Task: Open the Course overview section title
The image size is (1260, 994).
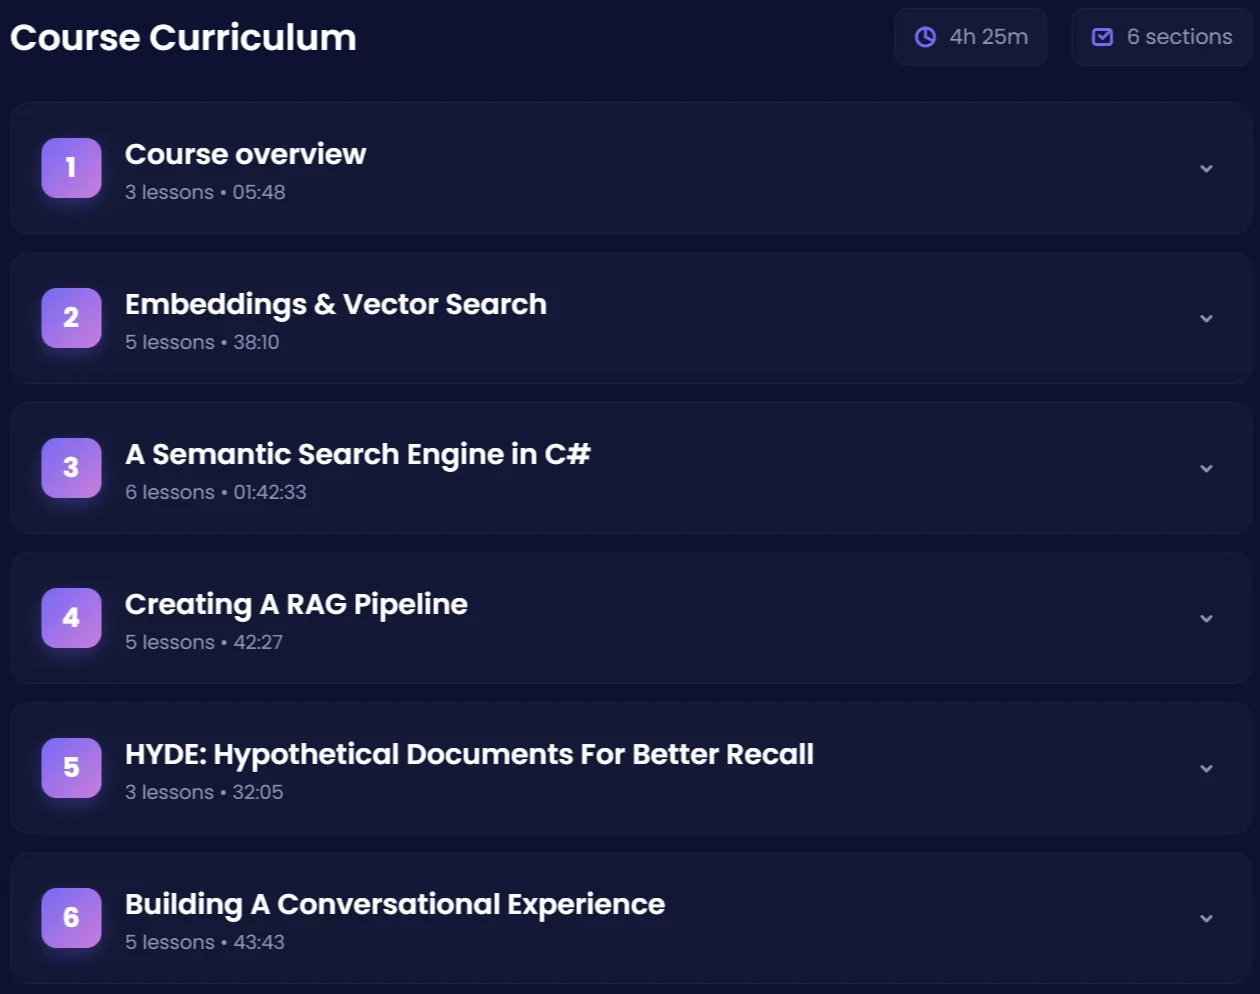Action: [x=245, y=154]
